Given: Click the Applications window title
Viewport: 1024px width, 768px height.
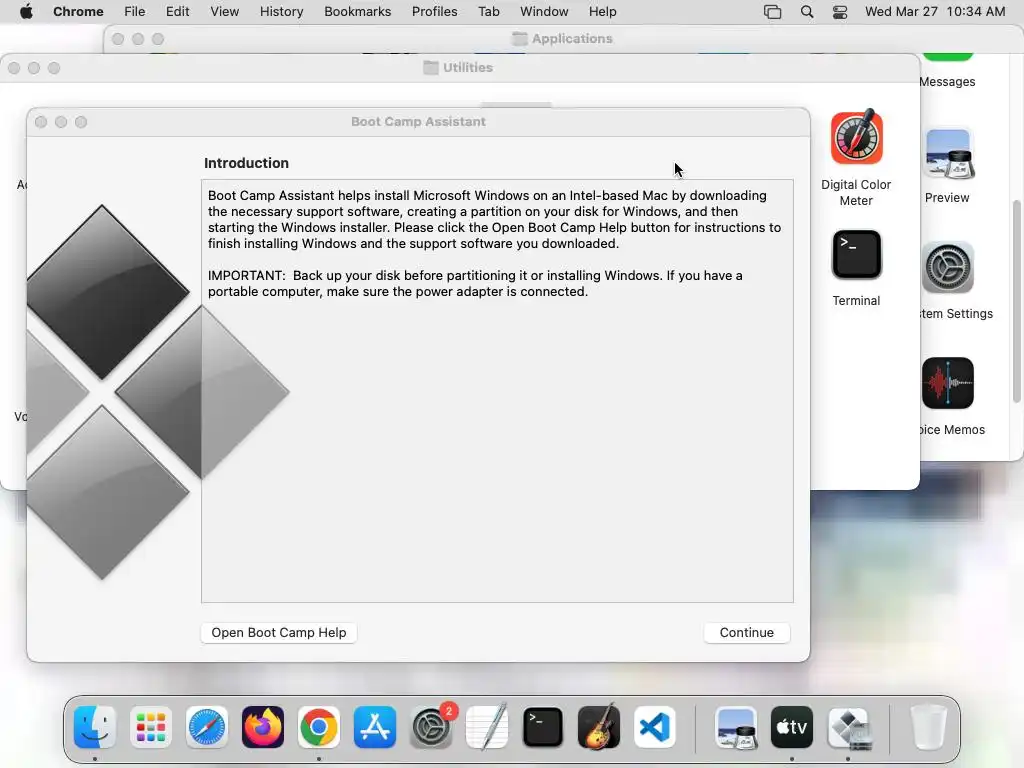Looking at the screenshot, I should pyautogui.click(x=572, y=39).
